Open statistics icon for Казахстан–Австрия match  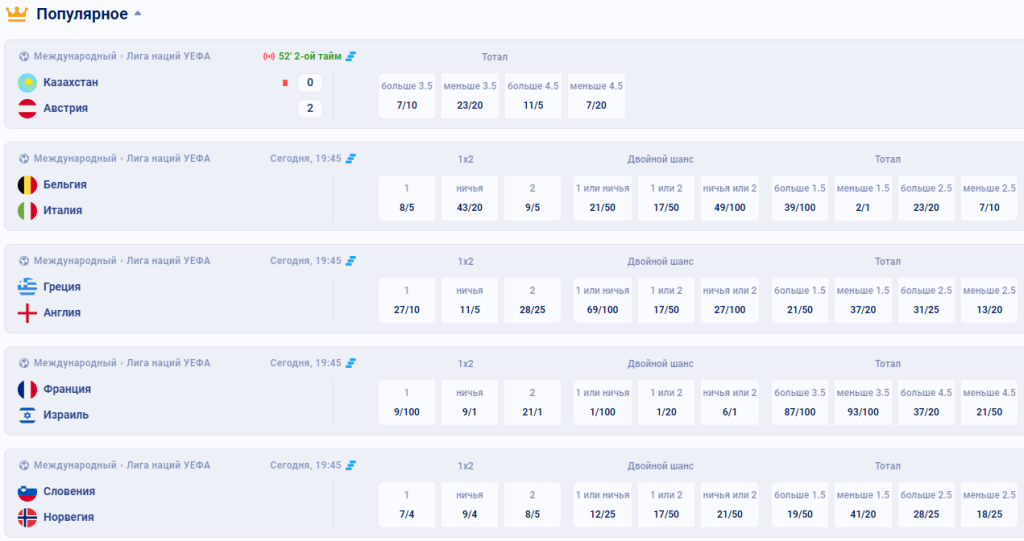click(351, 56)
